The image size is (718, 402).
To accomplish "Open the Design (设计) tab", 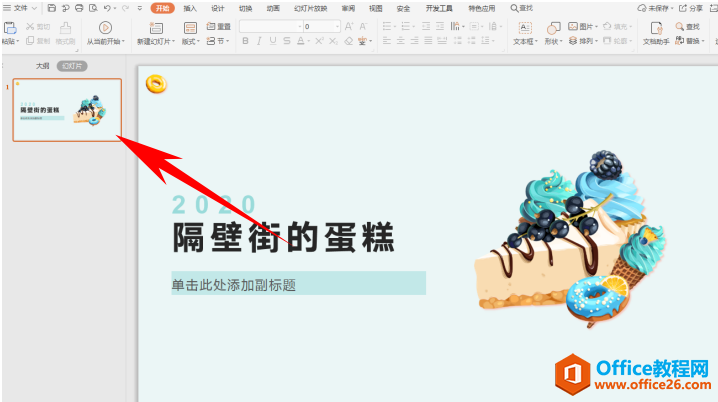I will click(218, 8).
